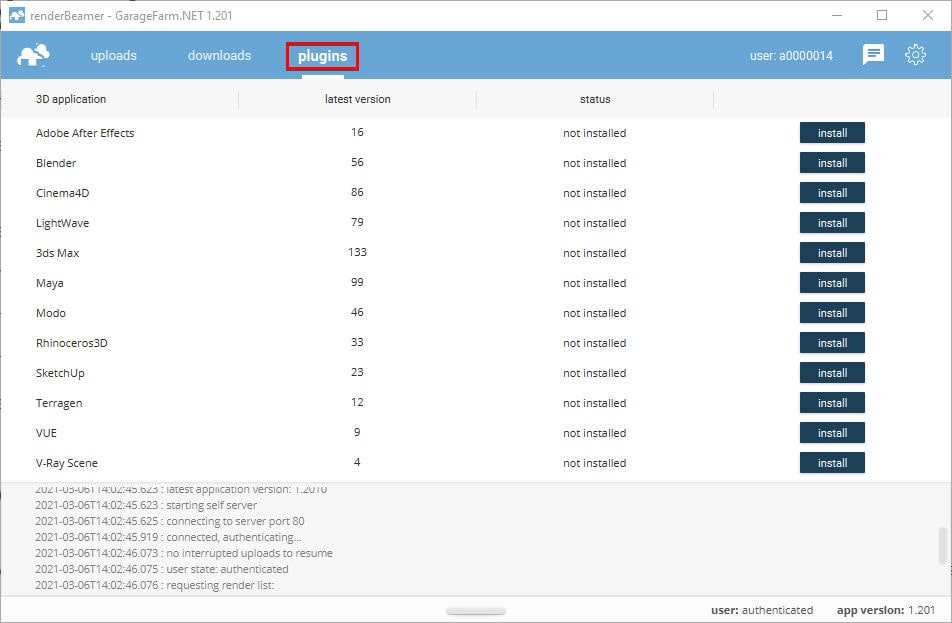Switch to the uploads tab
The height and width of the screenshot is (623, 952).
tap(114, 55)
